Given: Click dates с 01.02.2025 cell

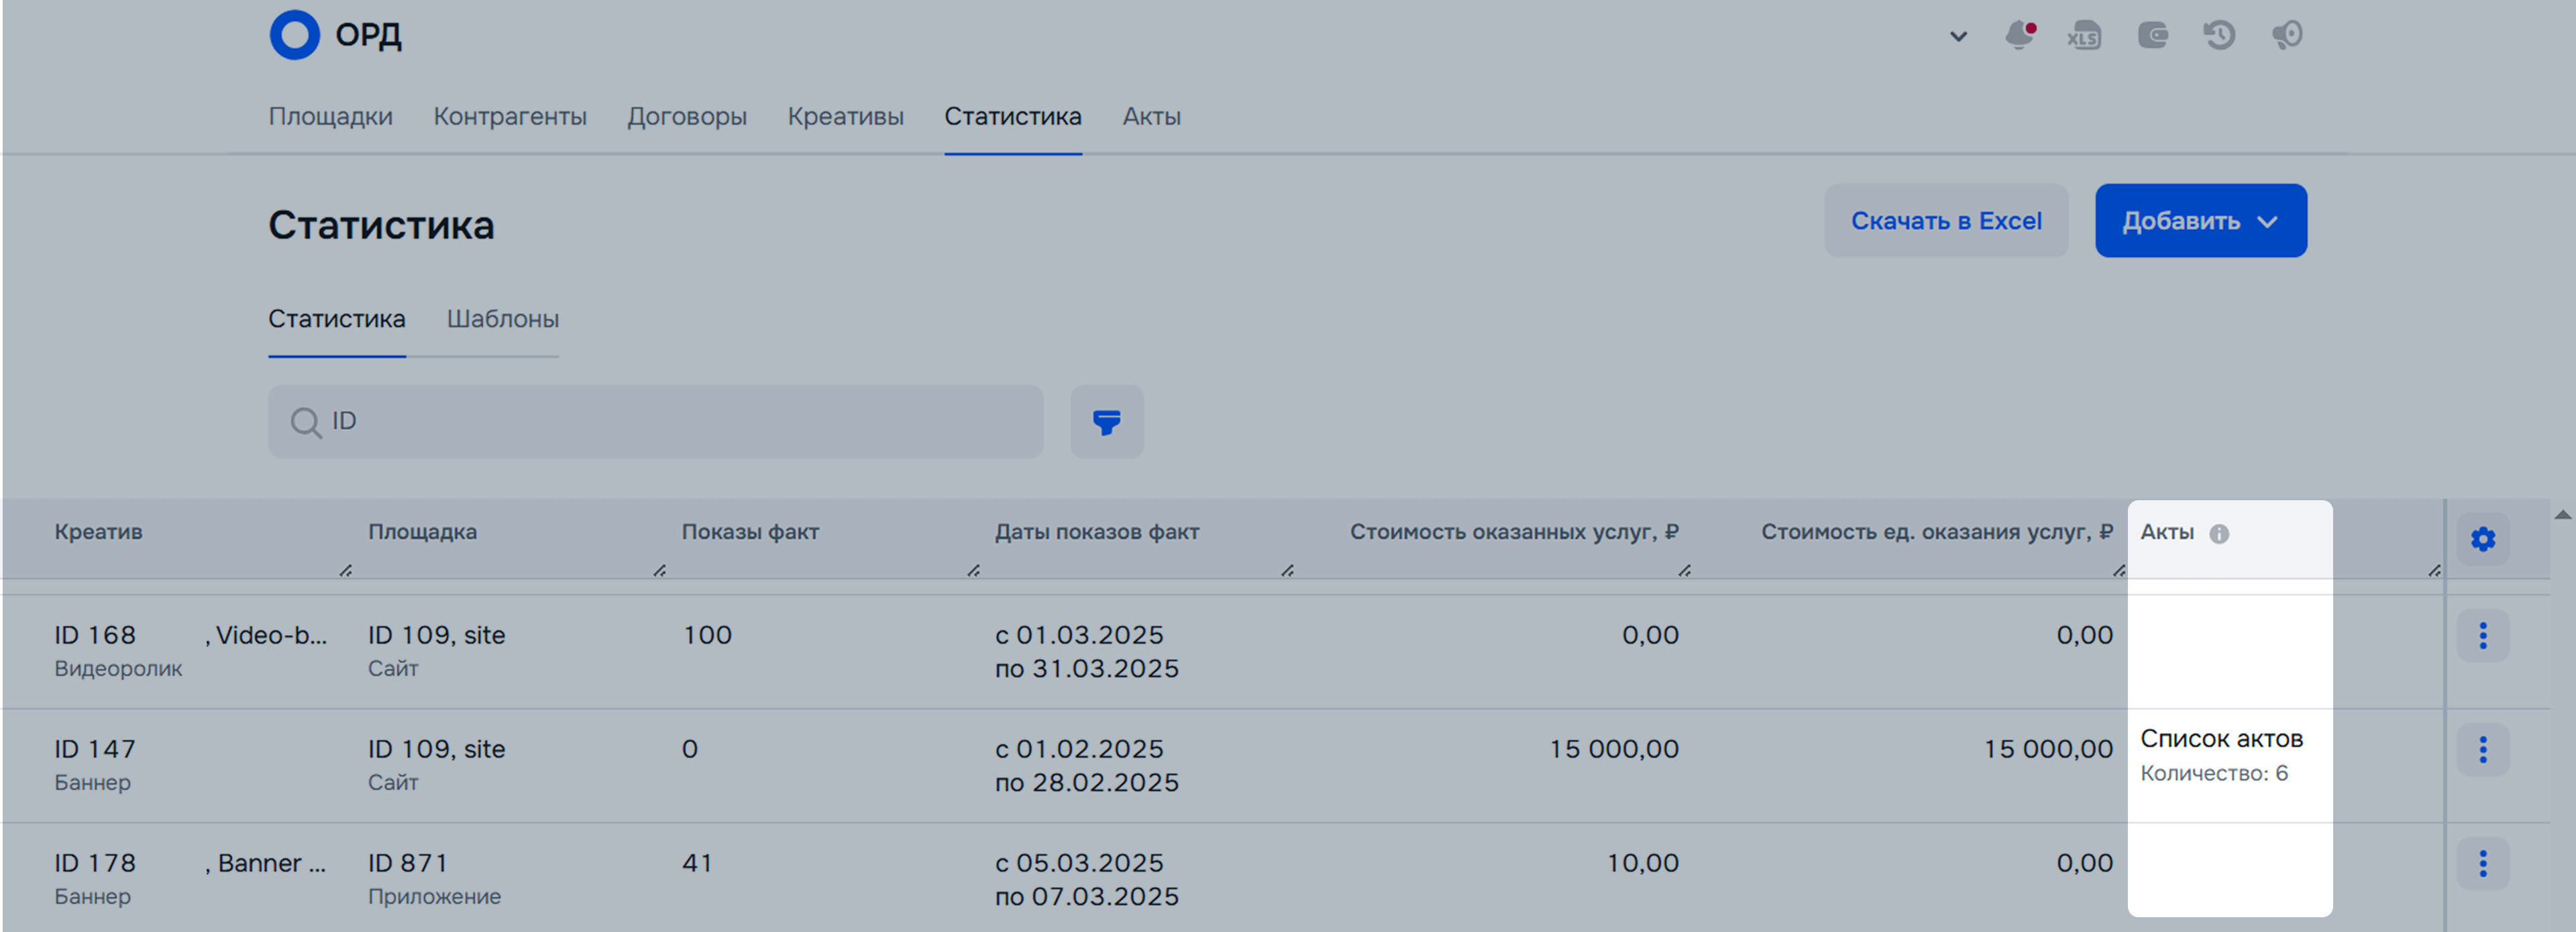Looking at the screenshot, I should [x=1087, y=765].
